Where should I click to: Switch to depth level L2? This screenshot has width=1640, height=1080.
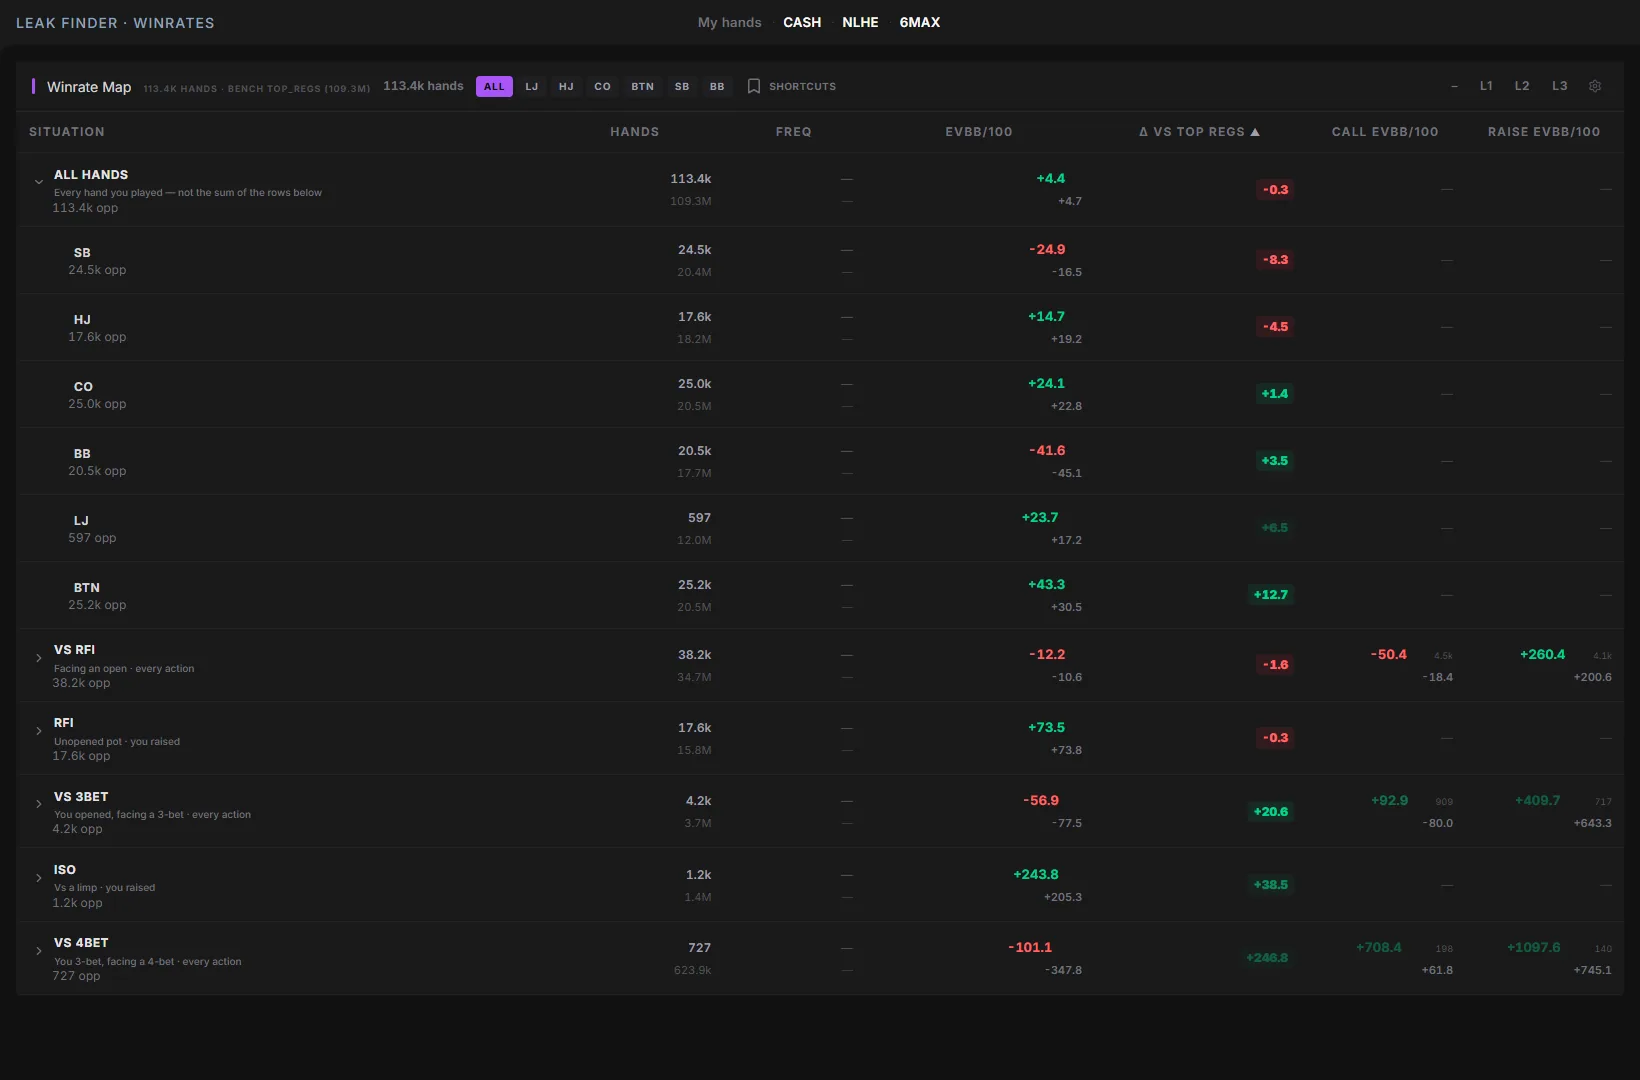click(x=1522, y=86)
